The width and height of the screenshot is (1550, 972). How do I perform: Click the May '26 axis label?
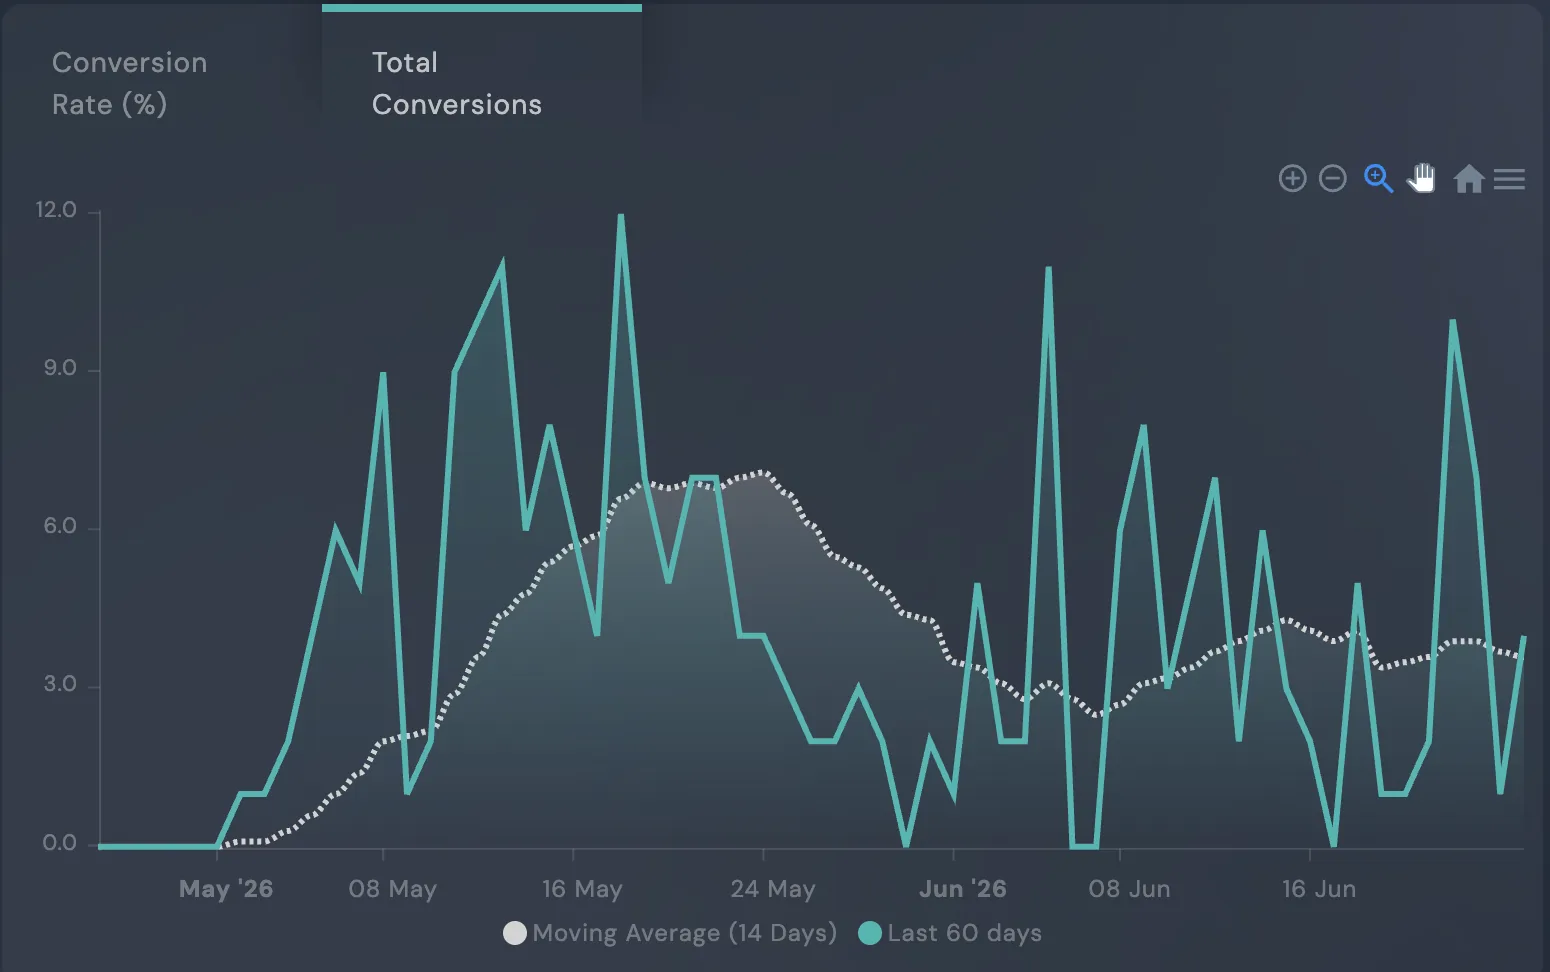(x=226, y=889)
